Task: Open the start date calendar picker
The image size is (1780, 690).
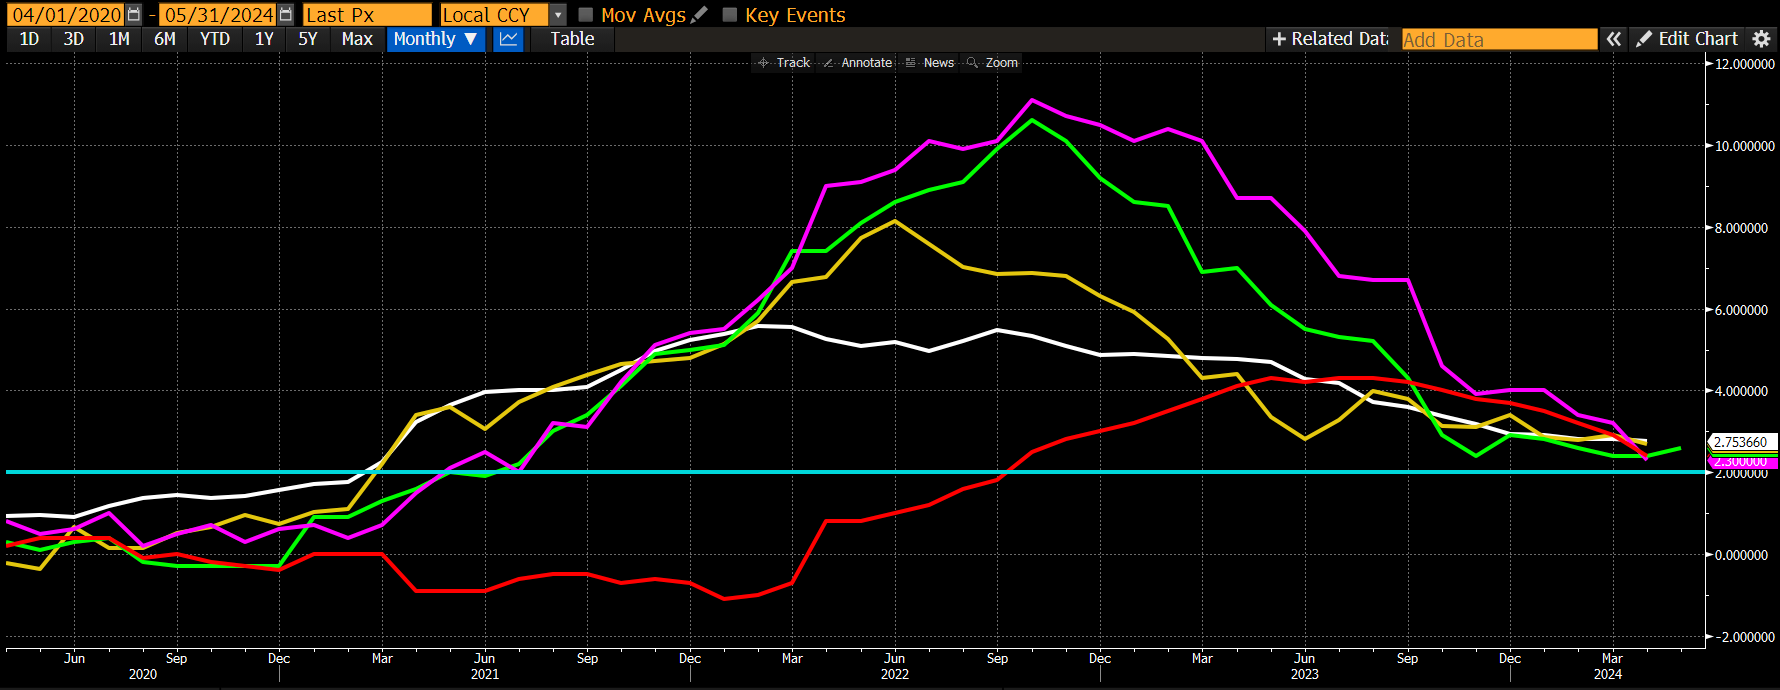Action: pyautogui.click(x=134, y=15)
